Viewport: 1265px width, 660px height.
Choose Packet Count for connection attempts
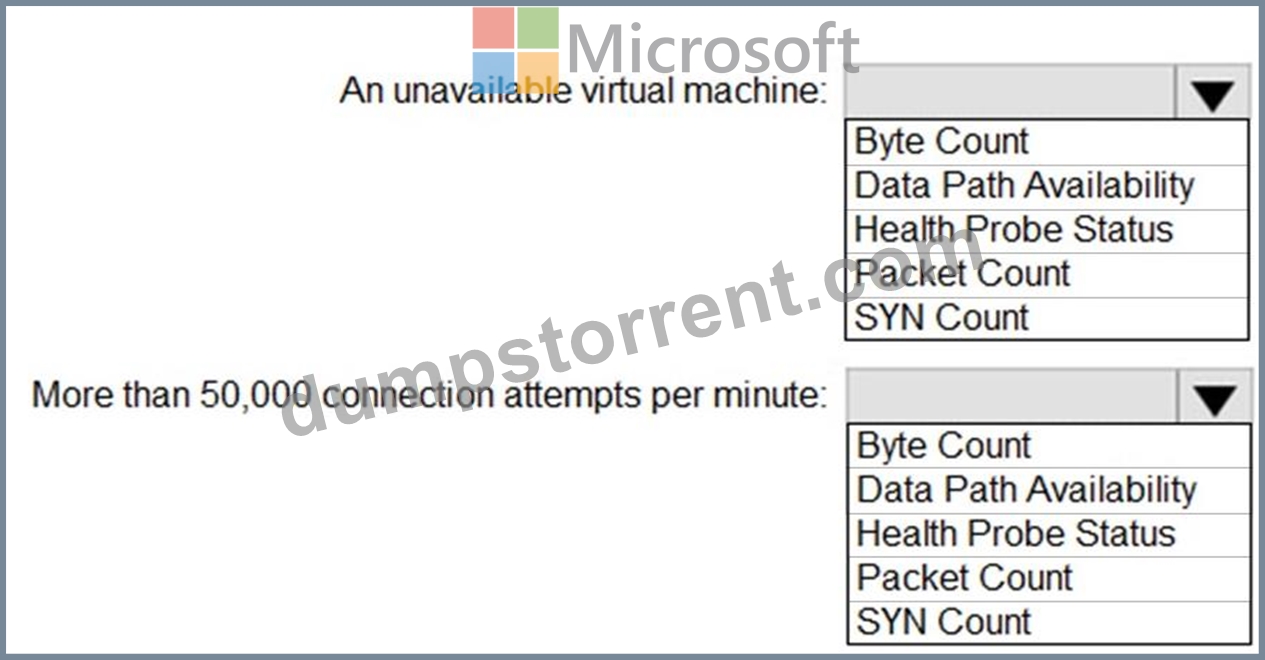coord(1049,578)
